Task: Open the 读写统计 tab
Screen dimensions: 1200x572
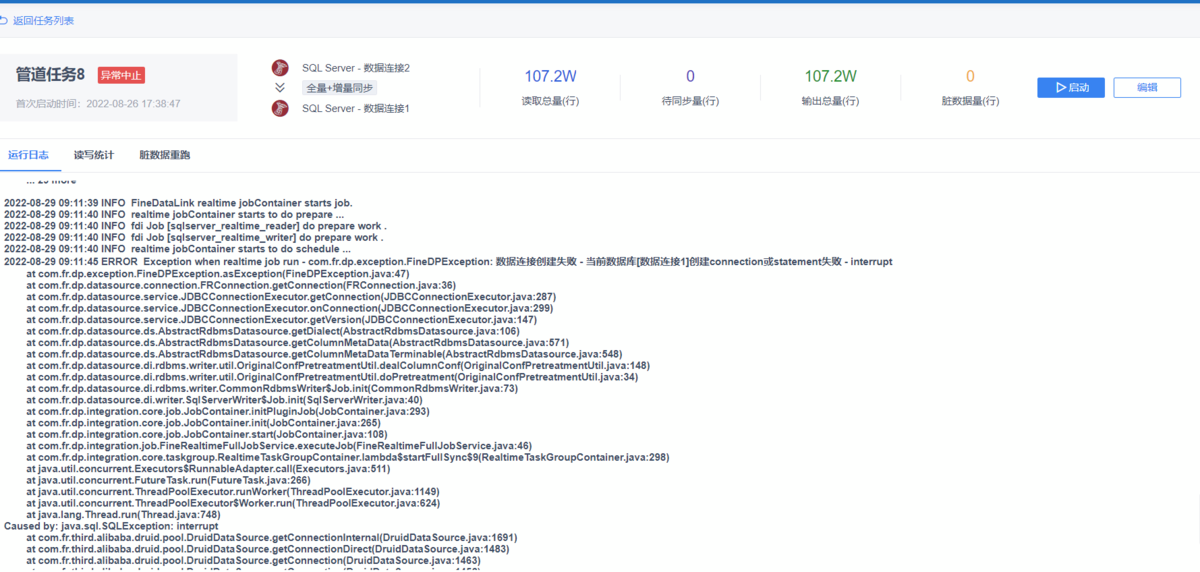Action: 94,155
